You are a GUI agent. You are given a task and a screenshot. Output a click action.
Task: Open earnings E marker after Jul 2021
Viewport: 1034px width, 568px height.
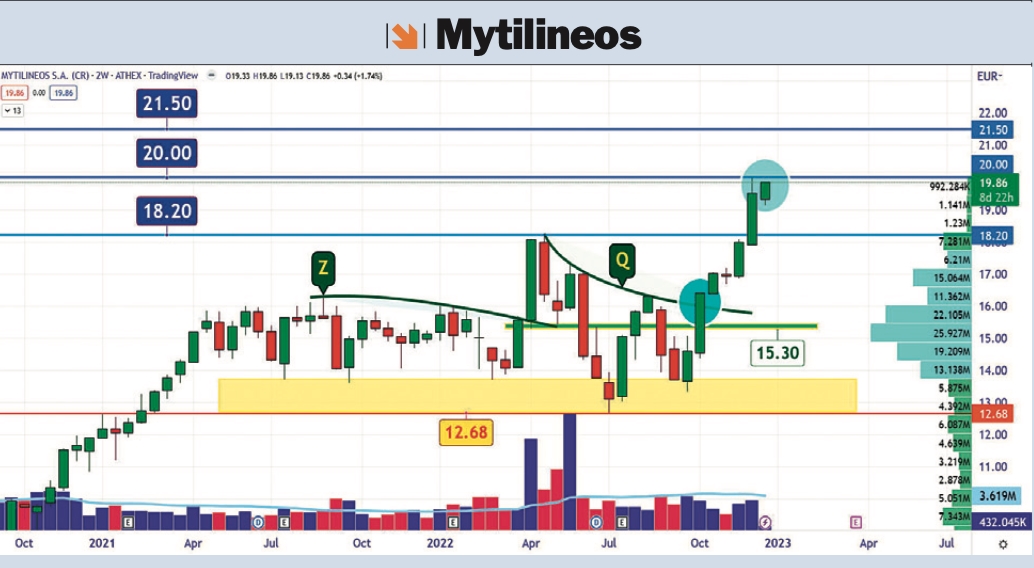[284, 522]
